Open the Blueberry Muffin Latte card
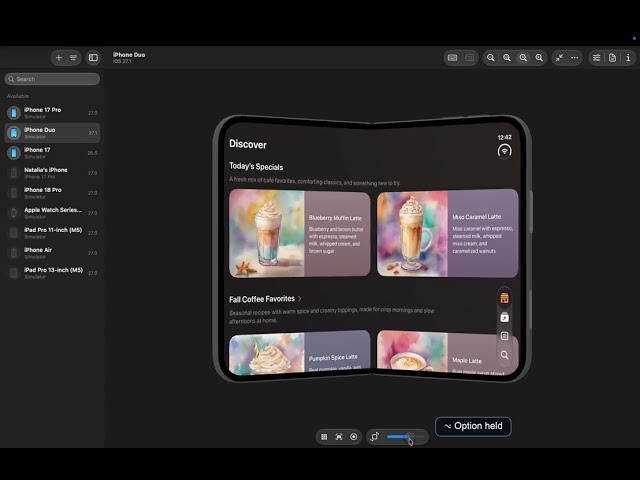The height and width of the screenshot is (480, 640). [x=300, y=233]
